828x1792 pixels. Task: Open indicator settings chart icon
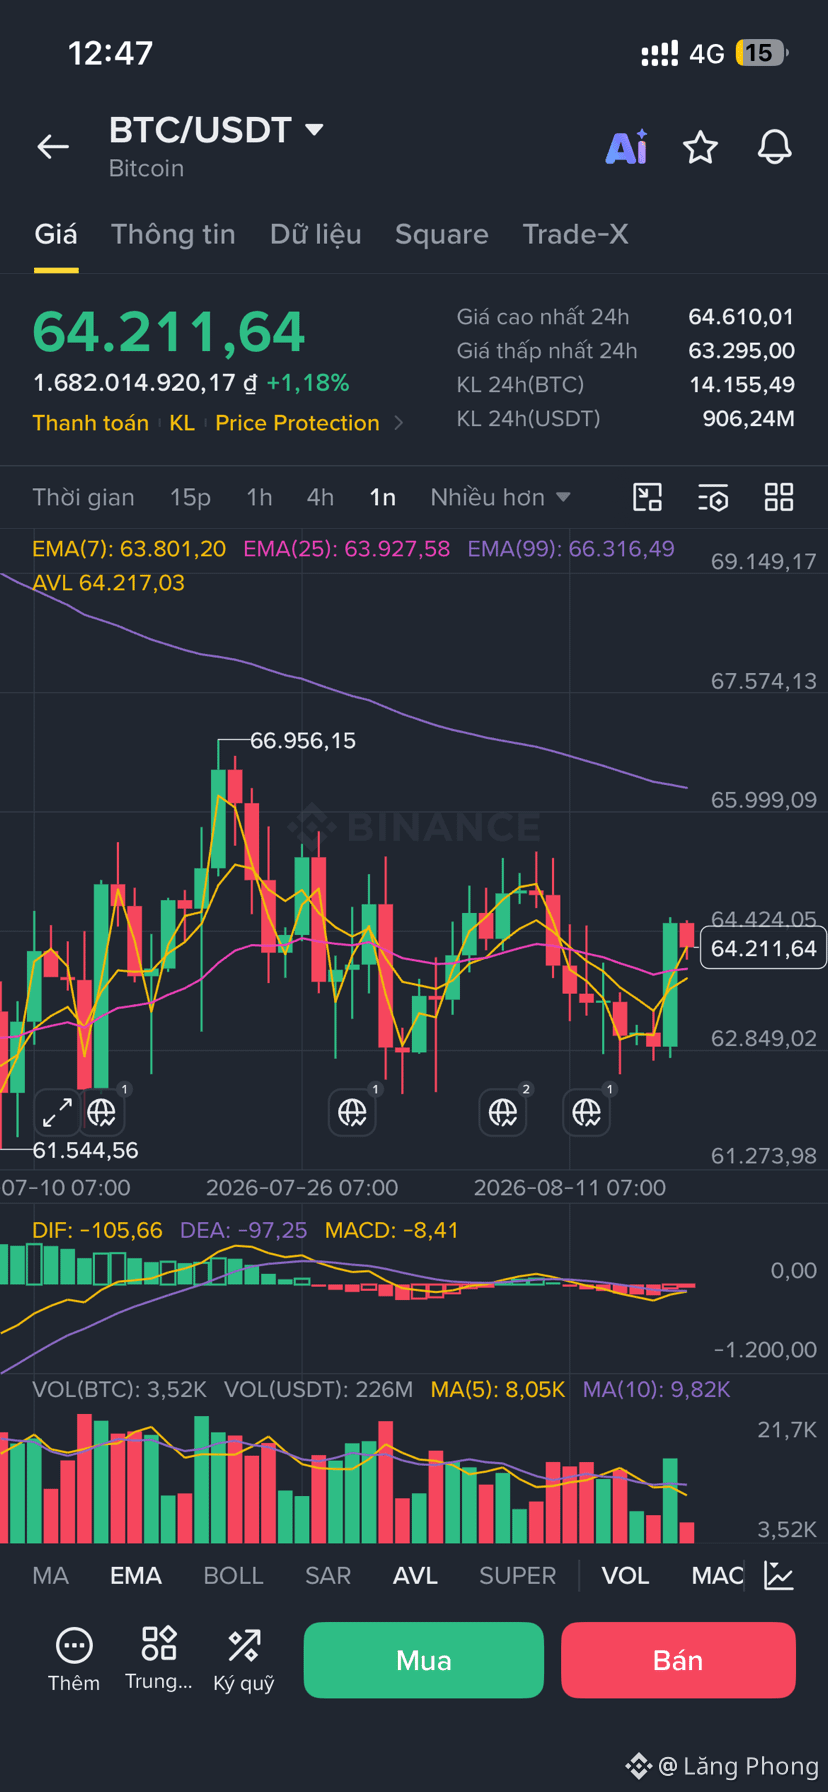tap(779, 1575)
